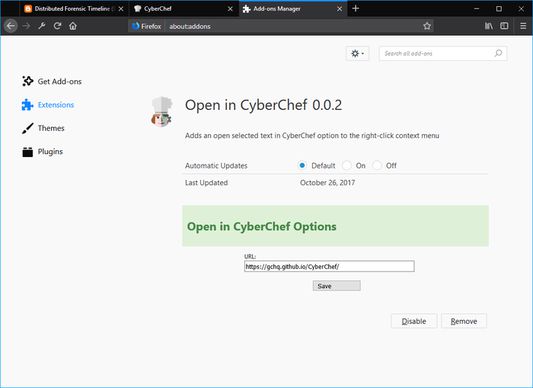This screenshot has height=388, width=533.
Task: Close the Distributed Forensic Timeline tab
Action: (x=121, y=9)
